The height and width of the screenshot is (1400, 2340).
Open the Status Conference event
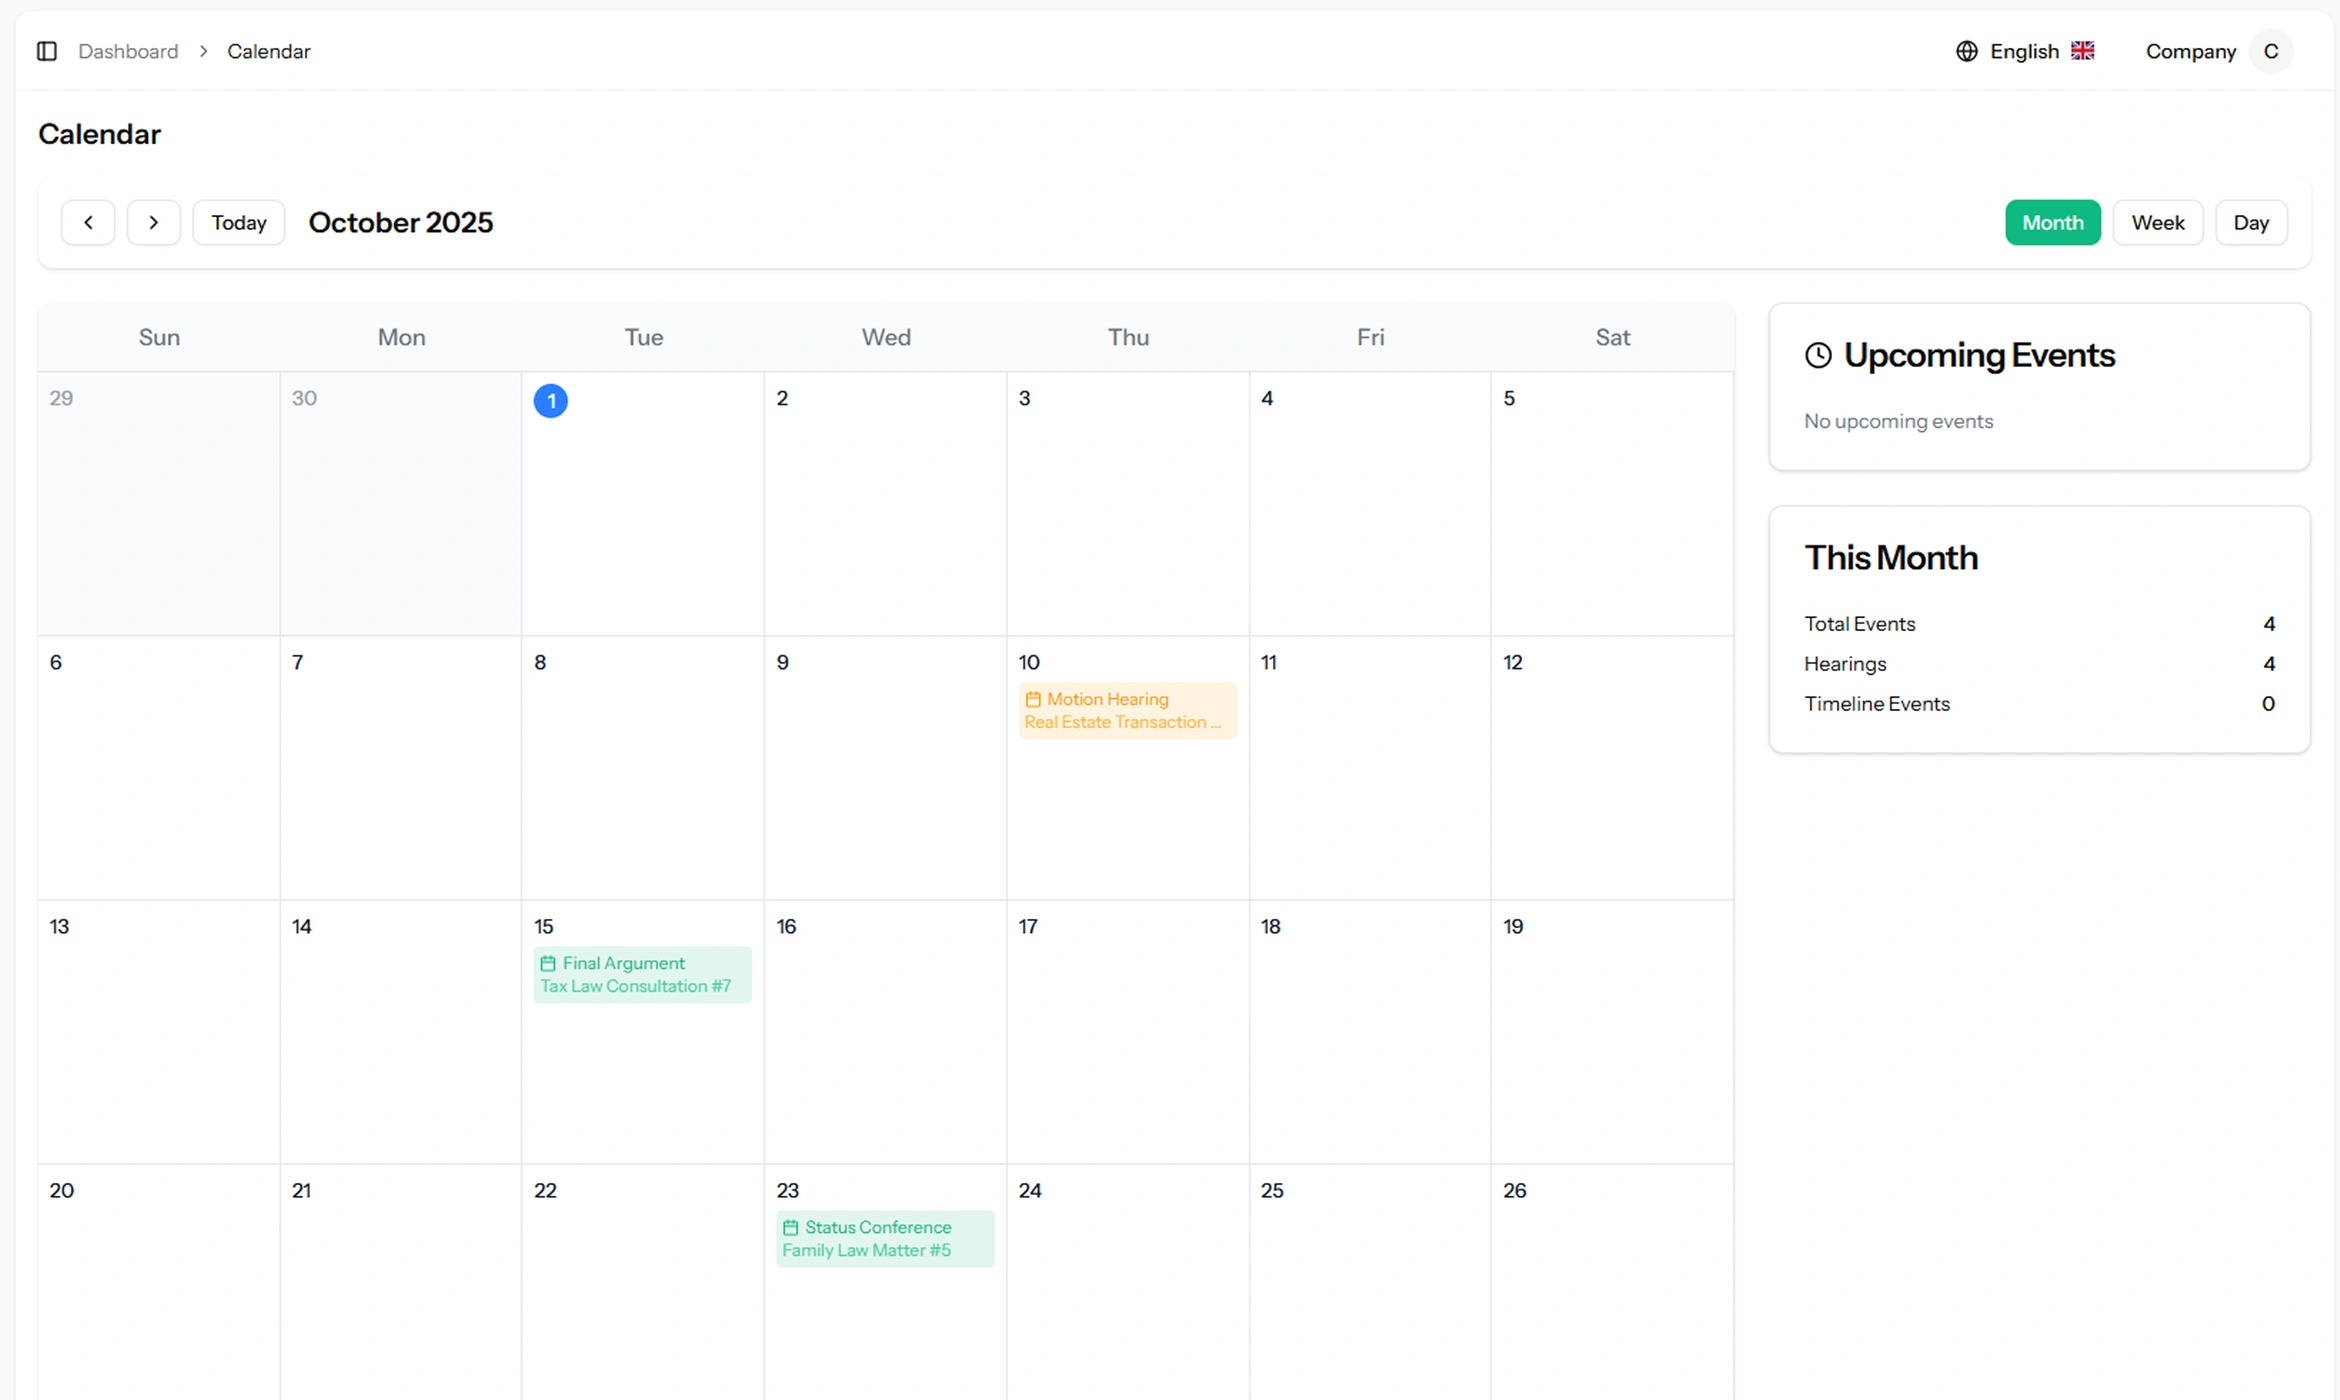tap(884, 1238)
